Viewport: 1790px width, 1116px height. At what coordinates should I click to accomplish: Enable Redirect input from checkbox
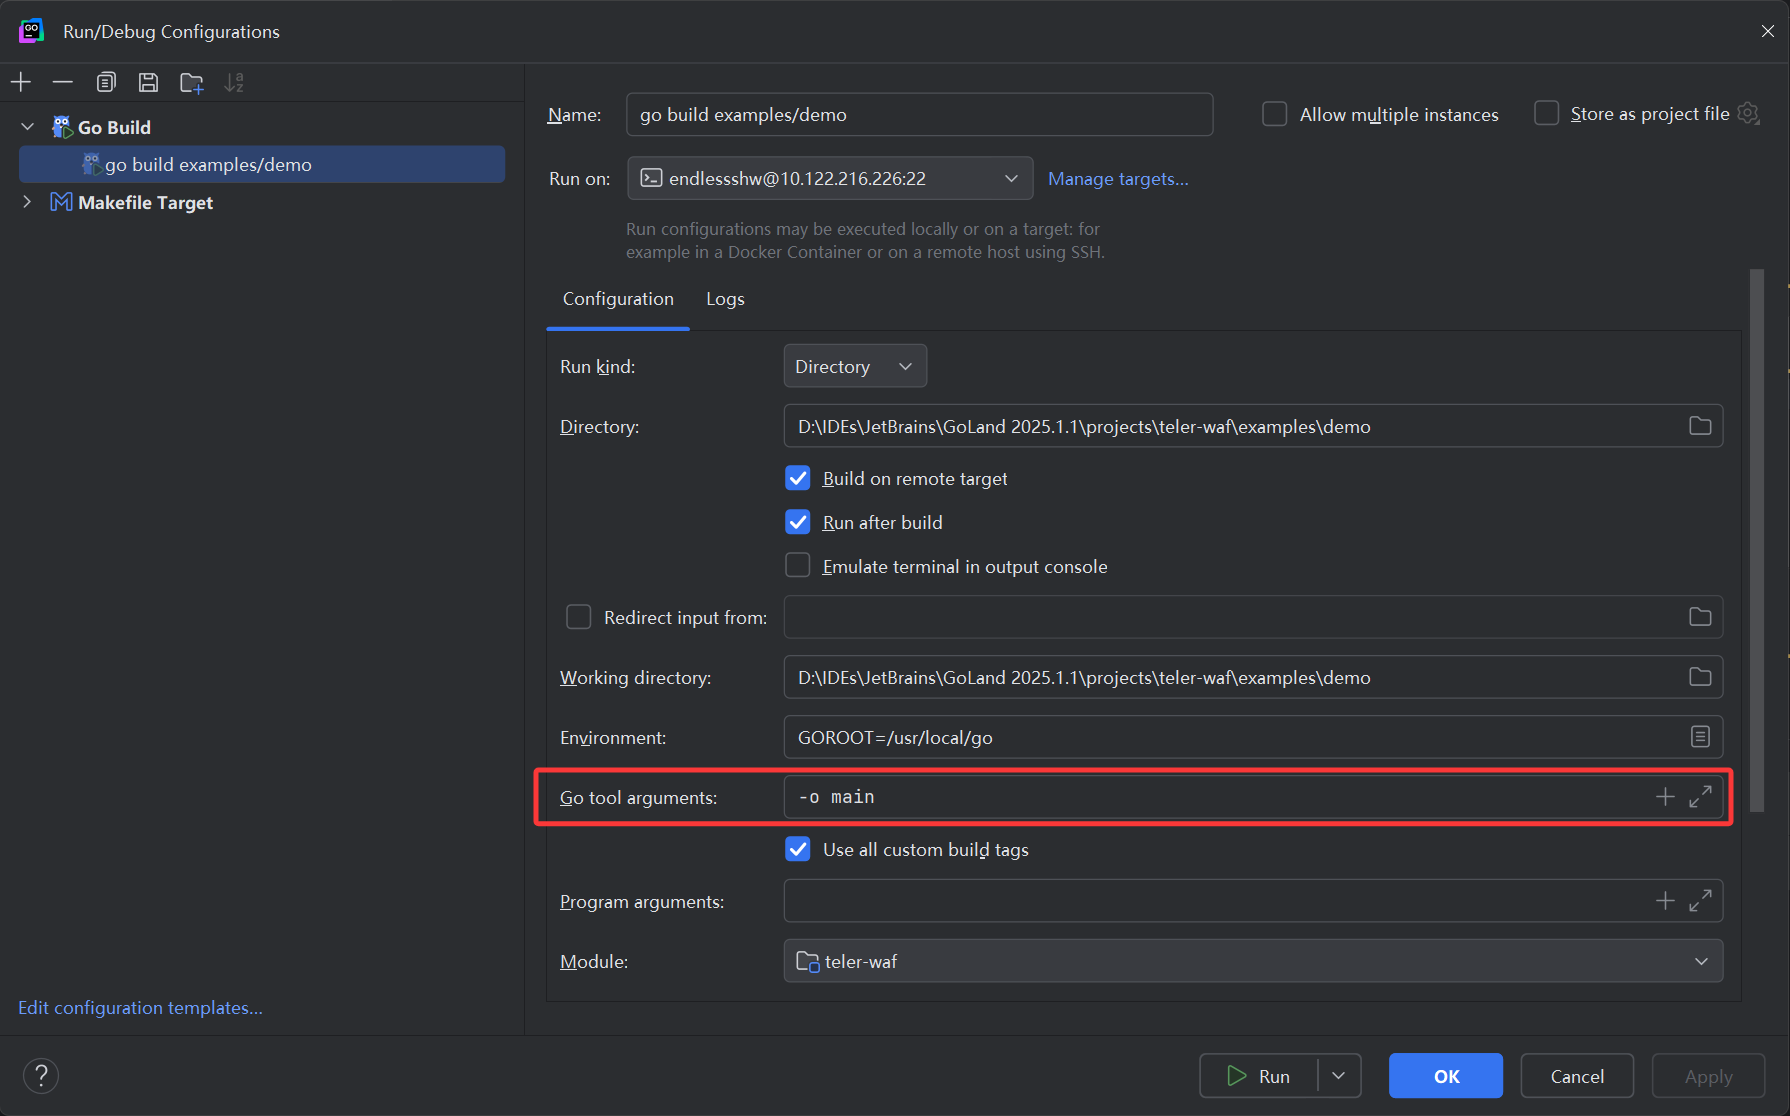[x=578, y=617]
